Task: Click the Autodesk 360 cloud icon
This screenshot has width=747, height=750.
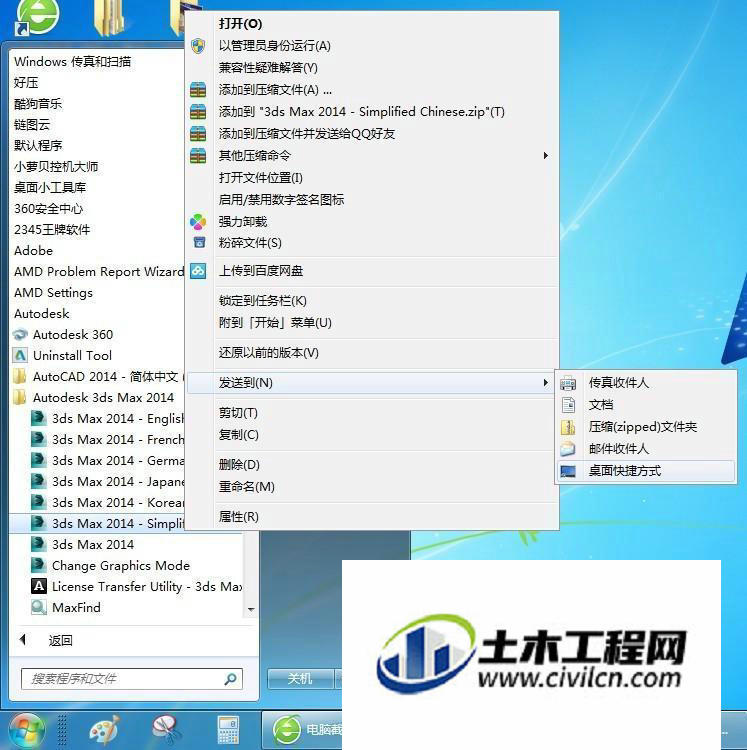Action: 20,335
